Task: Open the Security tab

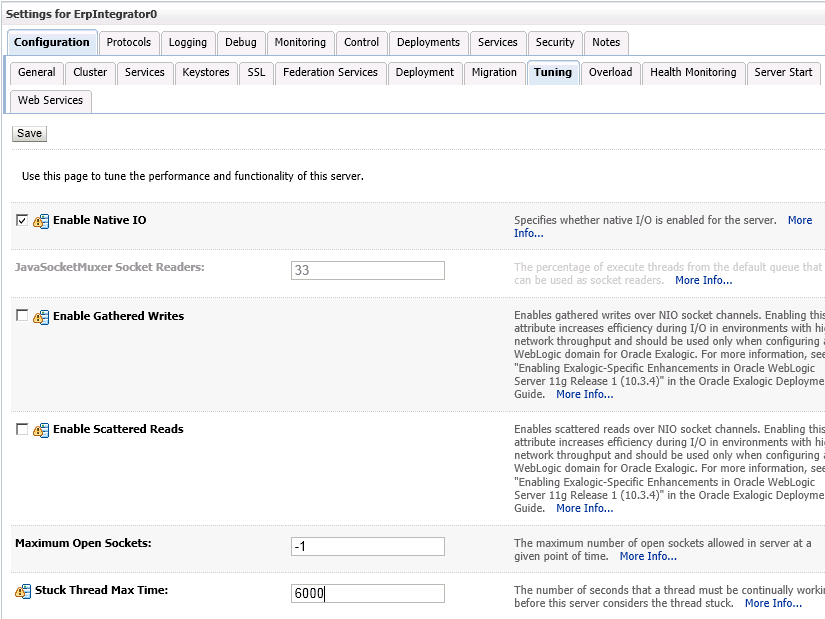Action: pyautogui.click(x=555, y=42)
